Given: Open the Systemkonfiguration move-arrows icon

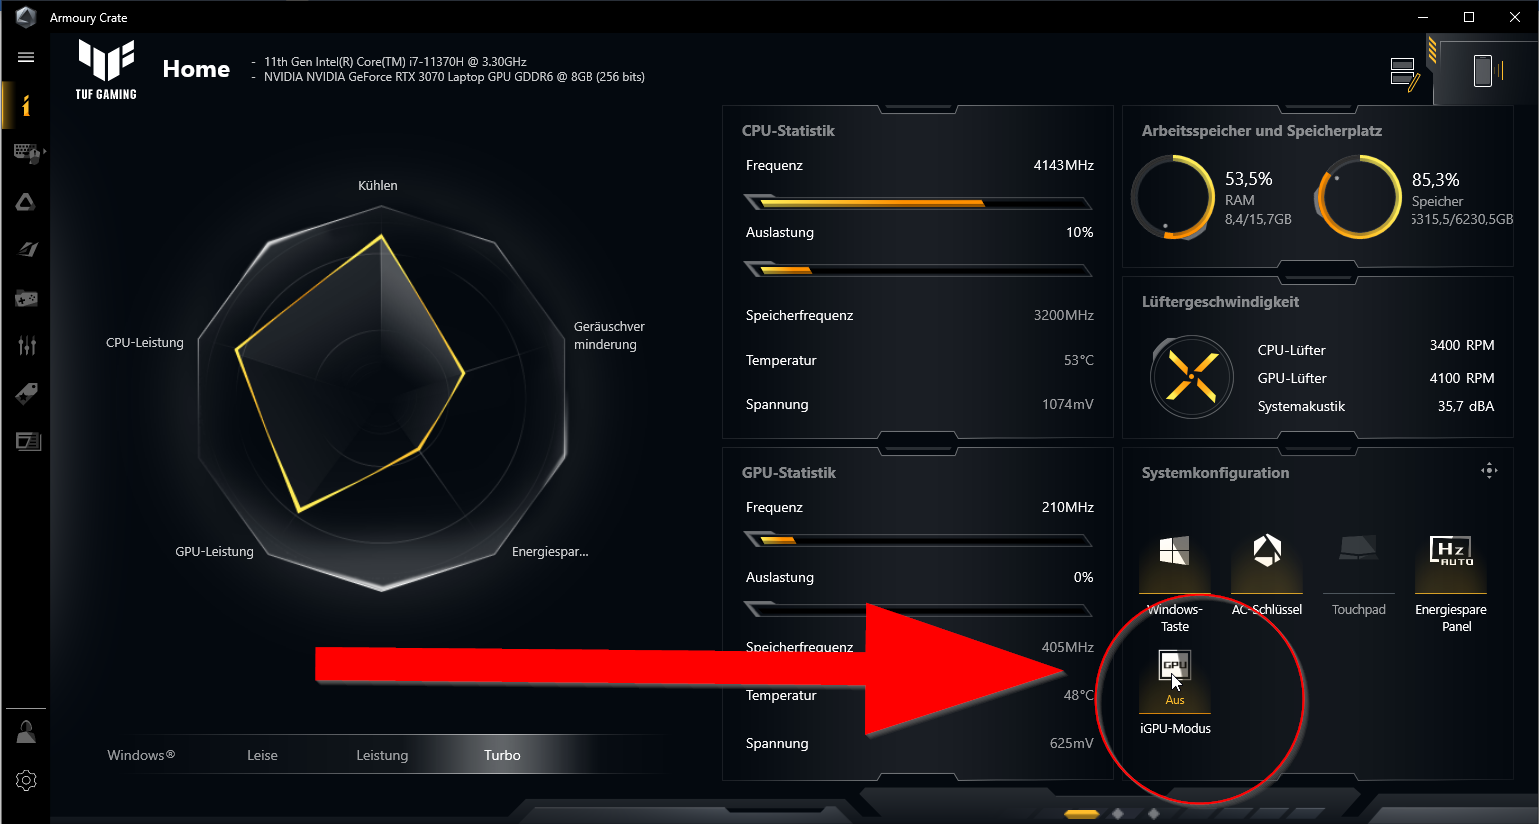Looking at the screenshot, I should click(1489, 471).
